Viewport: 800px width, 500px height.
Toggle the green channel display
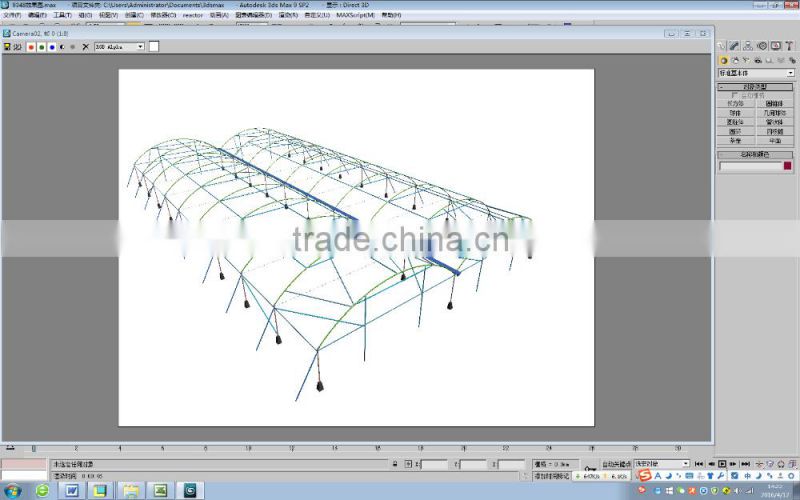pos(41,46)
